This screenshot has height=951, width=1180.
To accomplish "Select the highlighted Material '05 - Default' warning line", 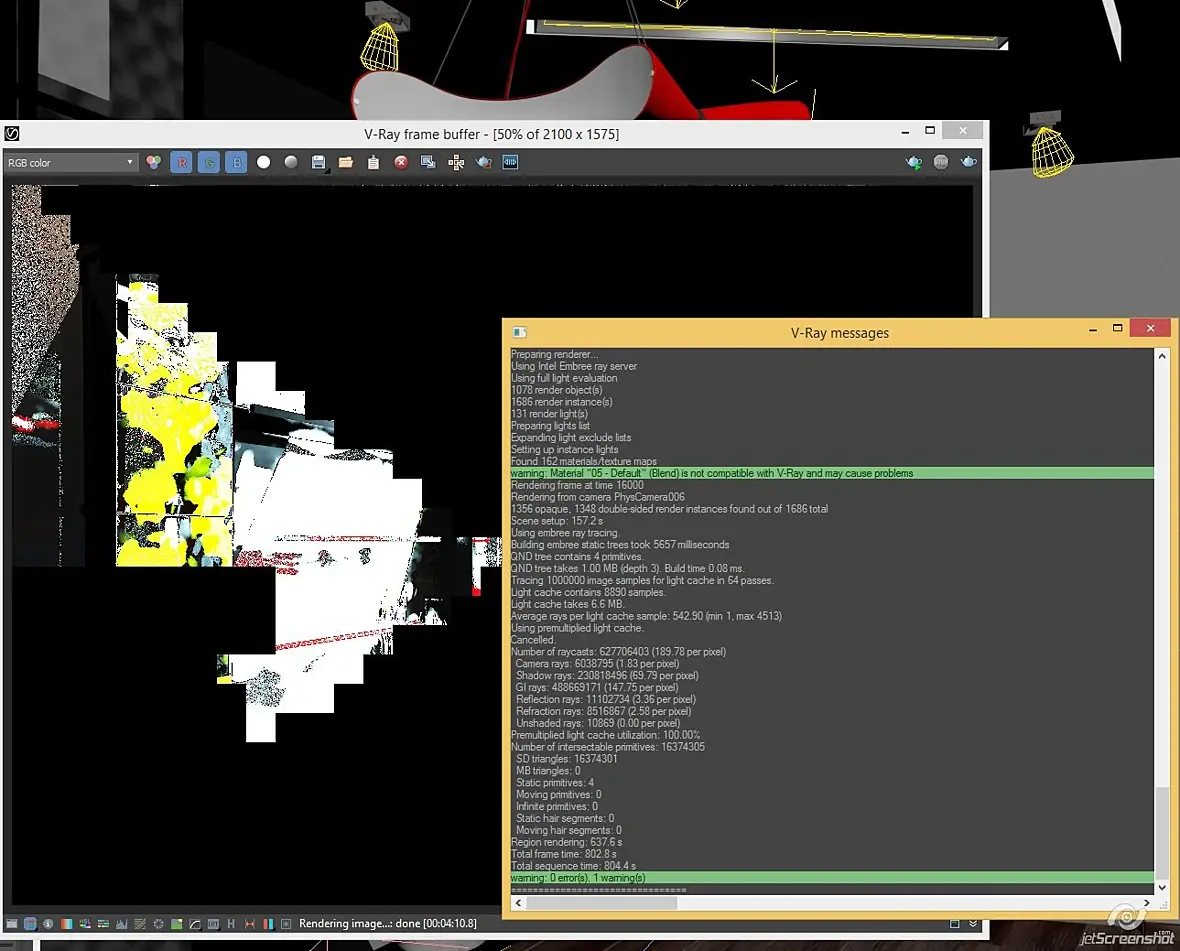I will (x=832, y=473).
